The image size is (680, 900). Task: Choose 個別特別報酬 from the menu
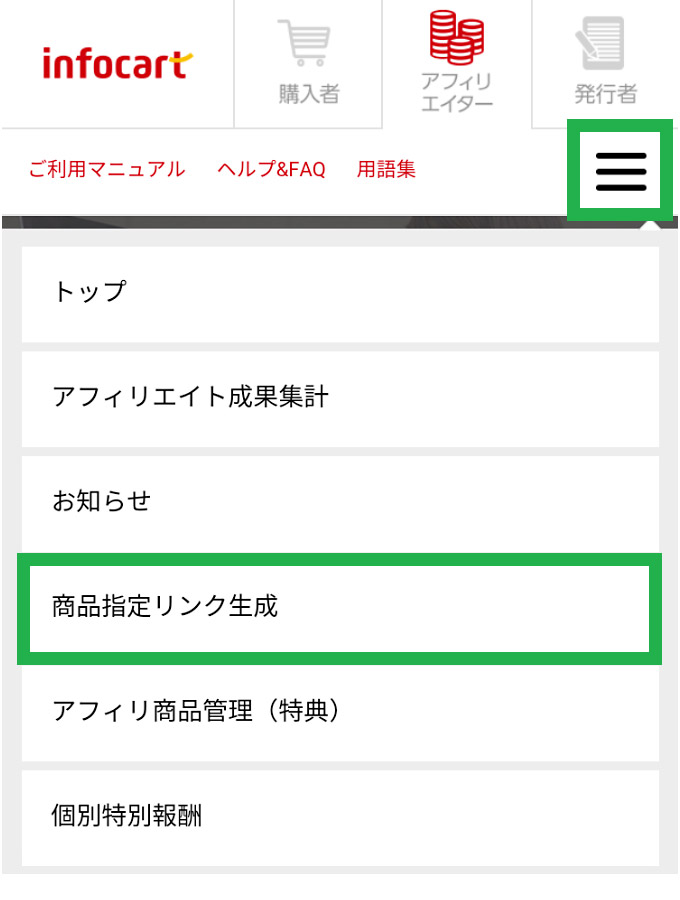pos(340,817)
